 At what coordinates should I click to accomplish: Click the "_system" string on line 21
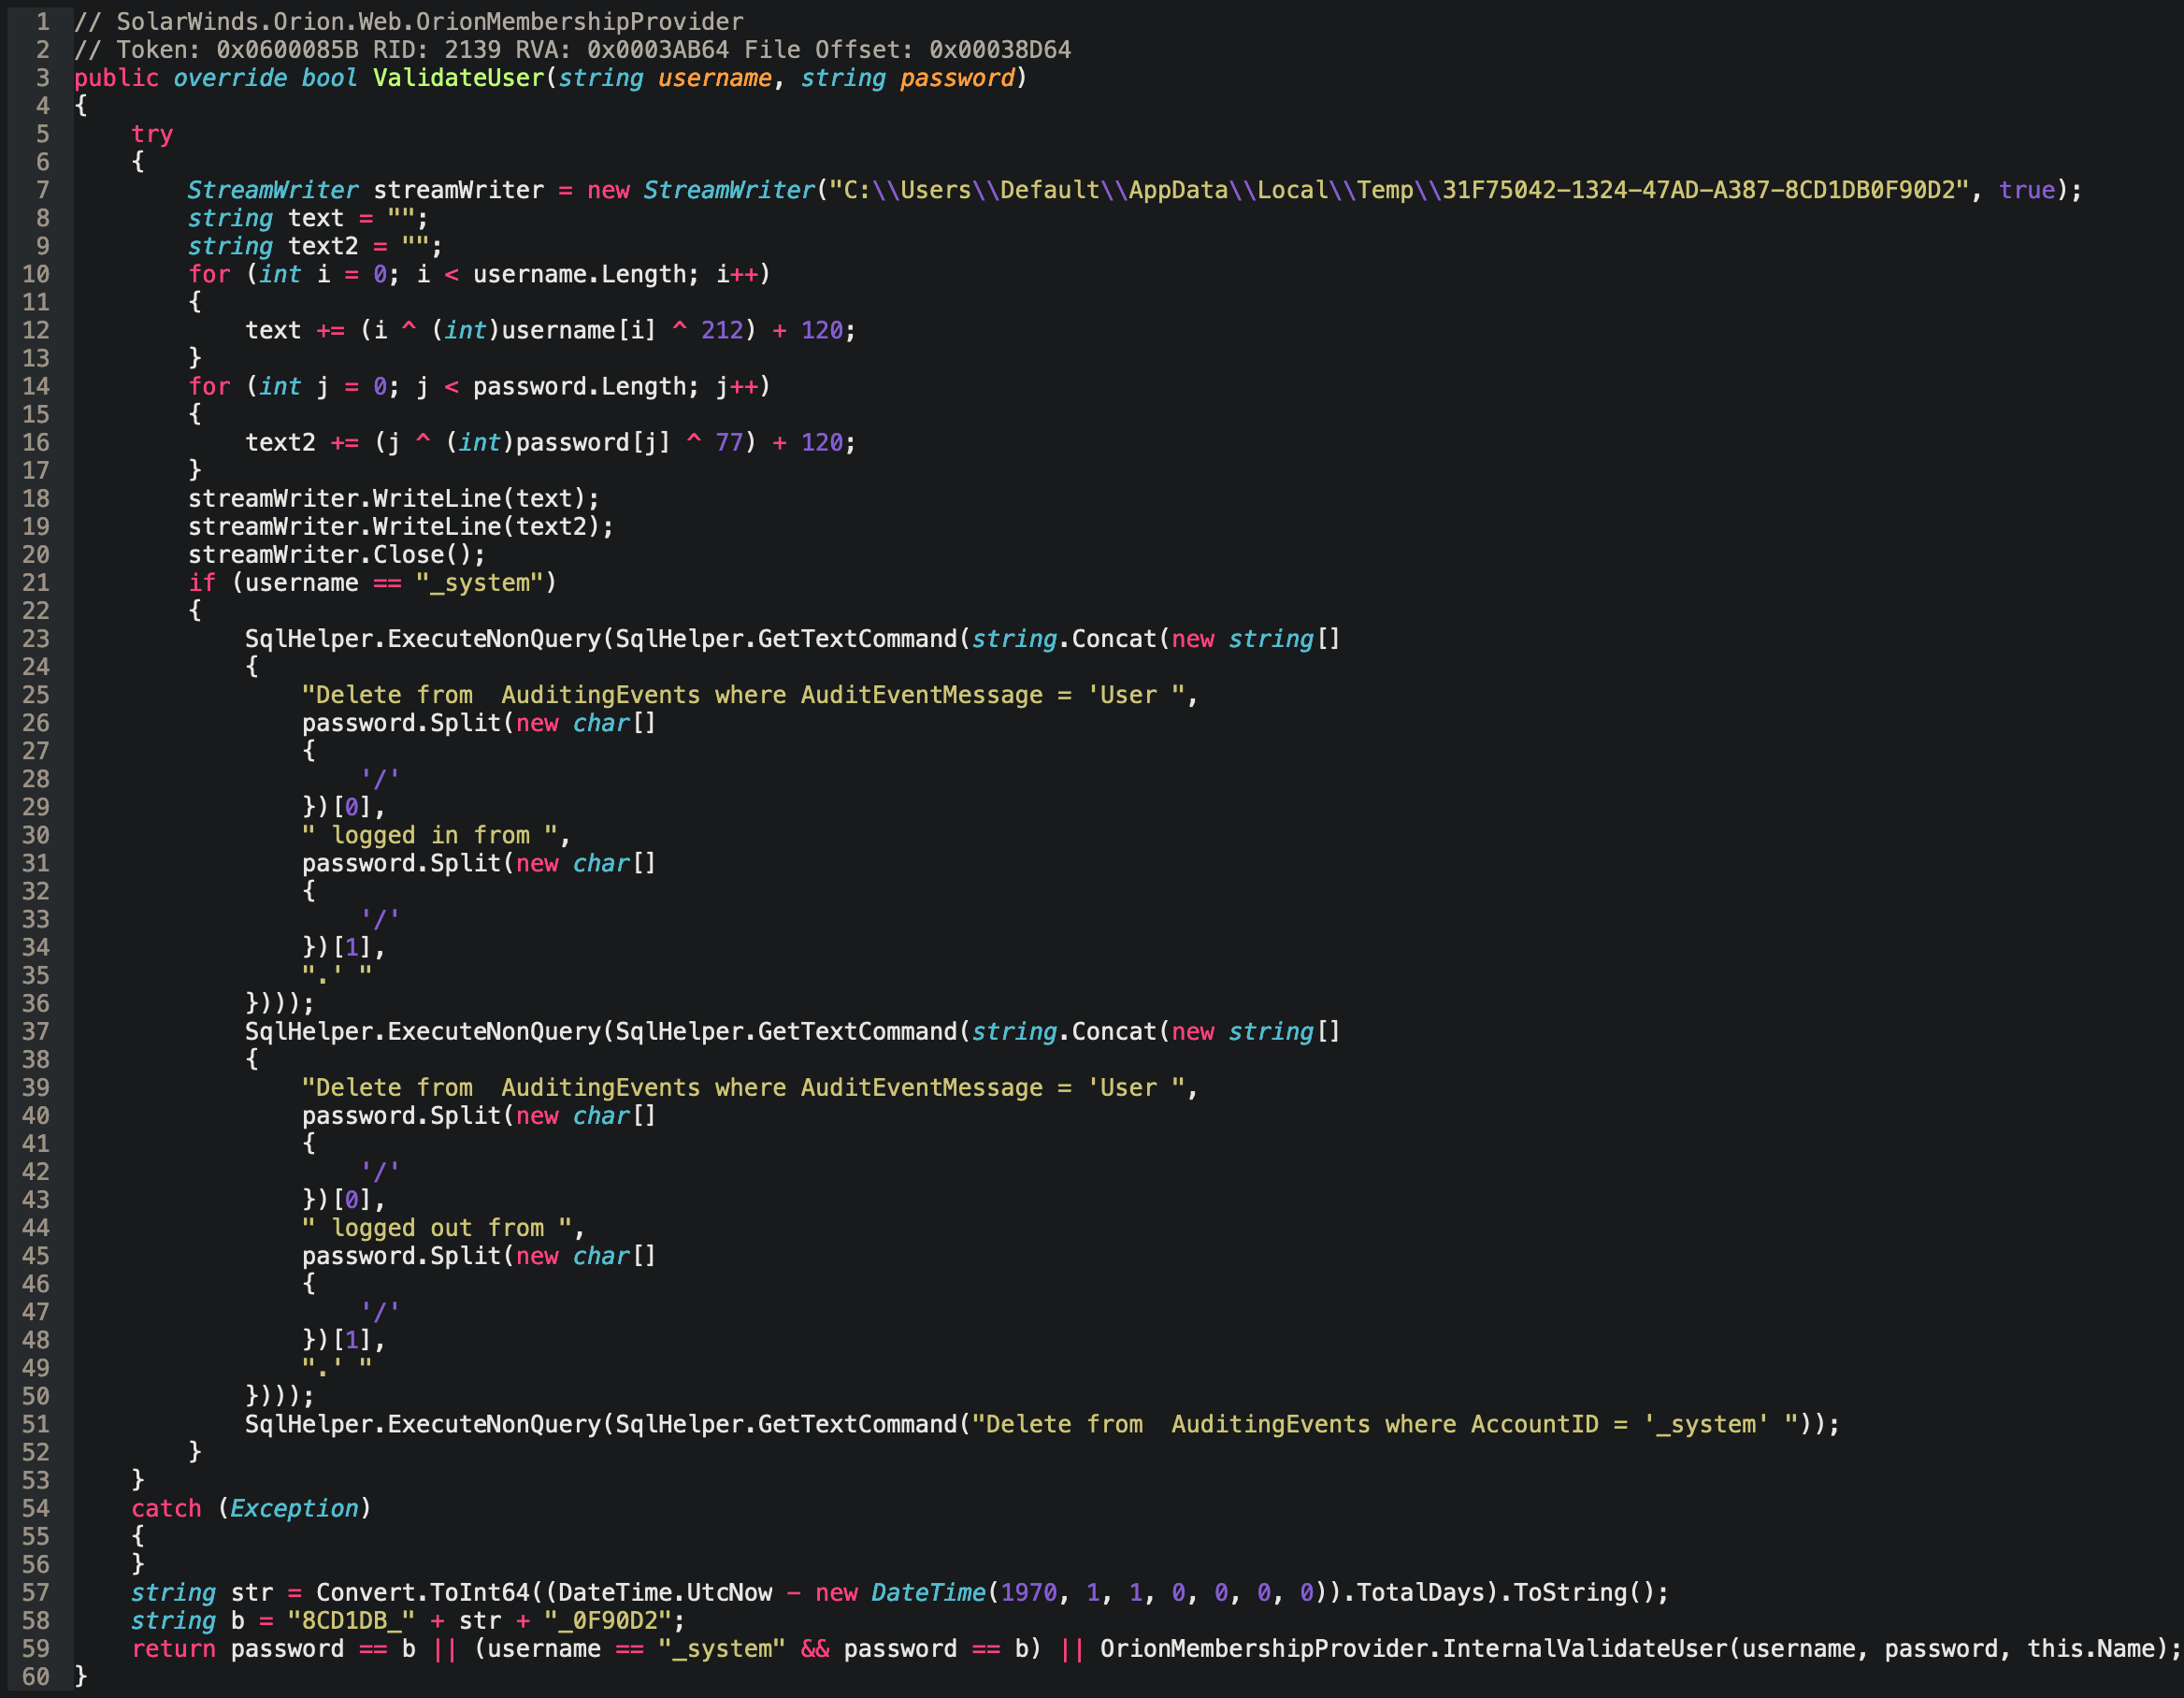point(479,583)
